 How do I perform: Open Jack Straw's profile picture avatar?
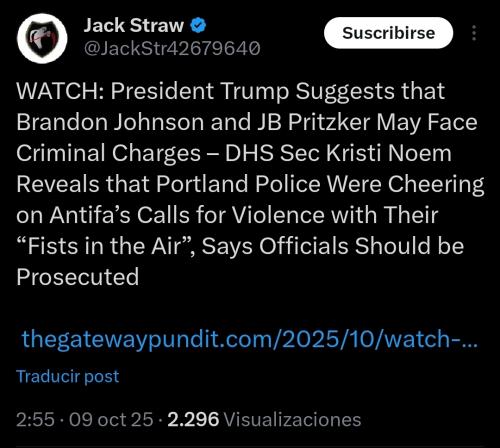click(x=42, y=38)
